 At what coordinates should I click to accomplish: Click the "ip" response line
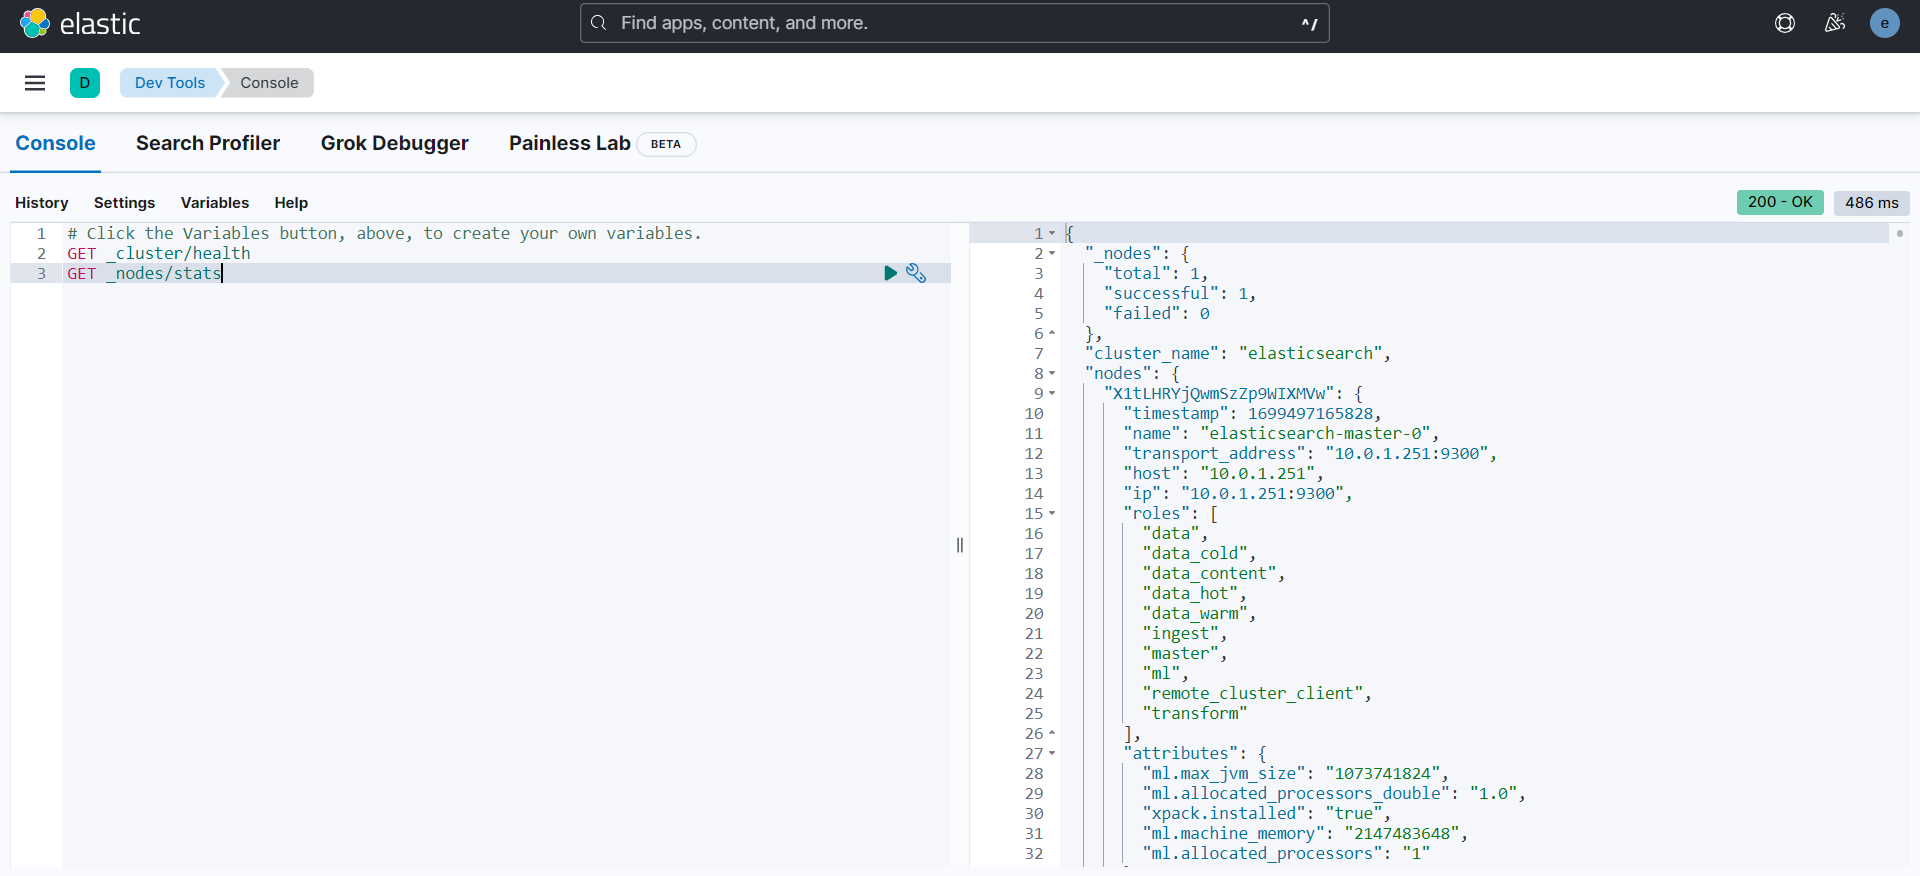point(1238,493)
